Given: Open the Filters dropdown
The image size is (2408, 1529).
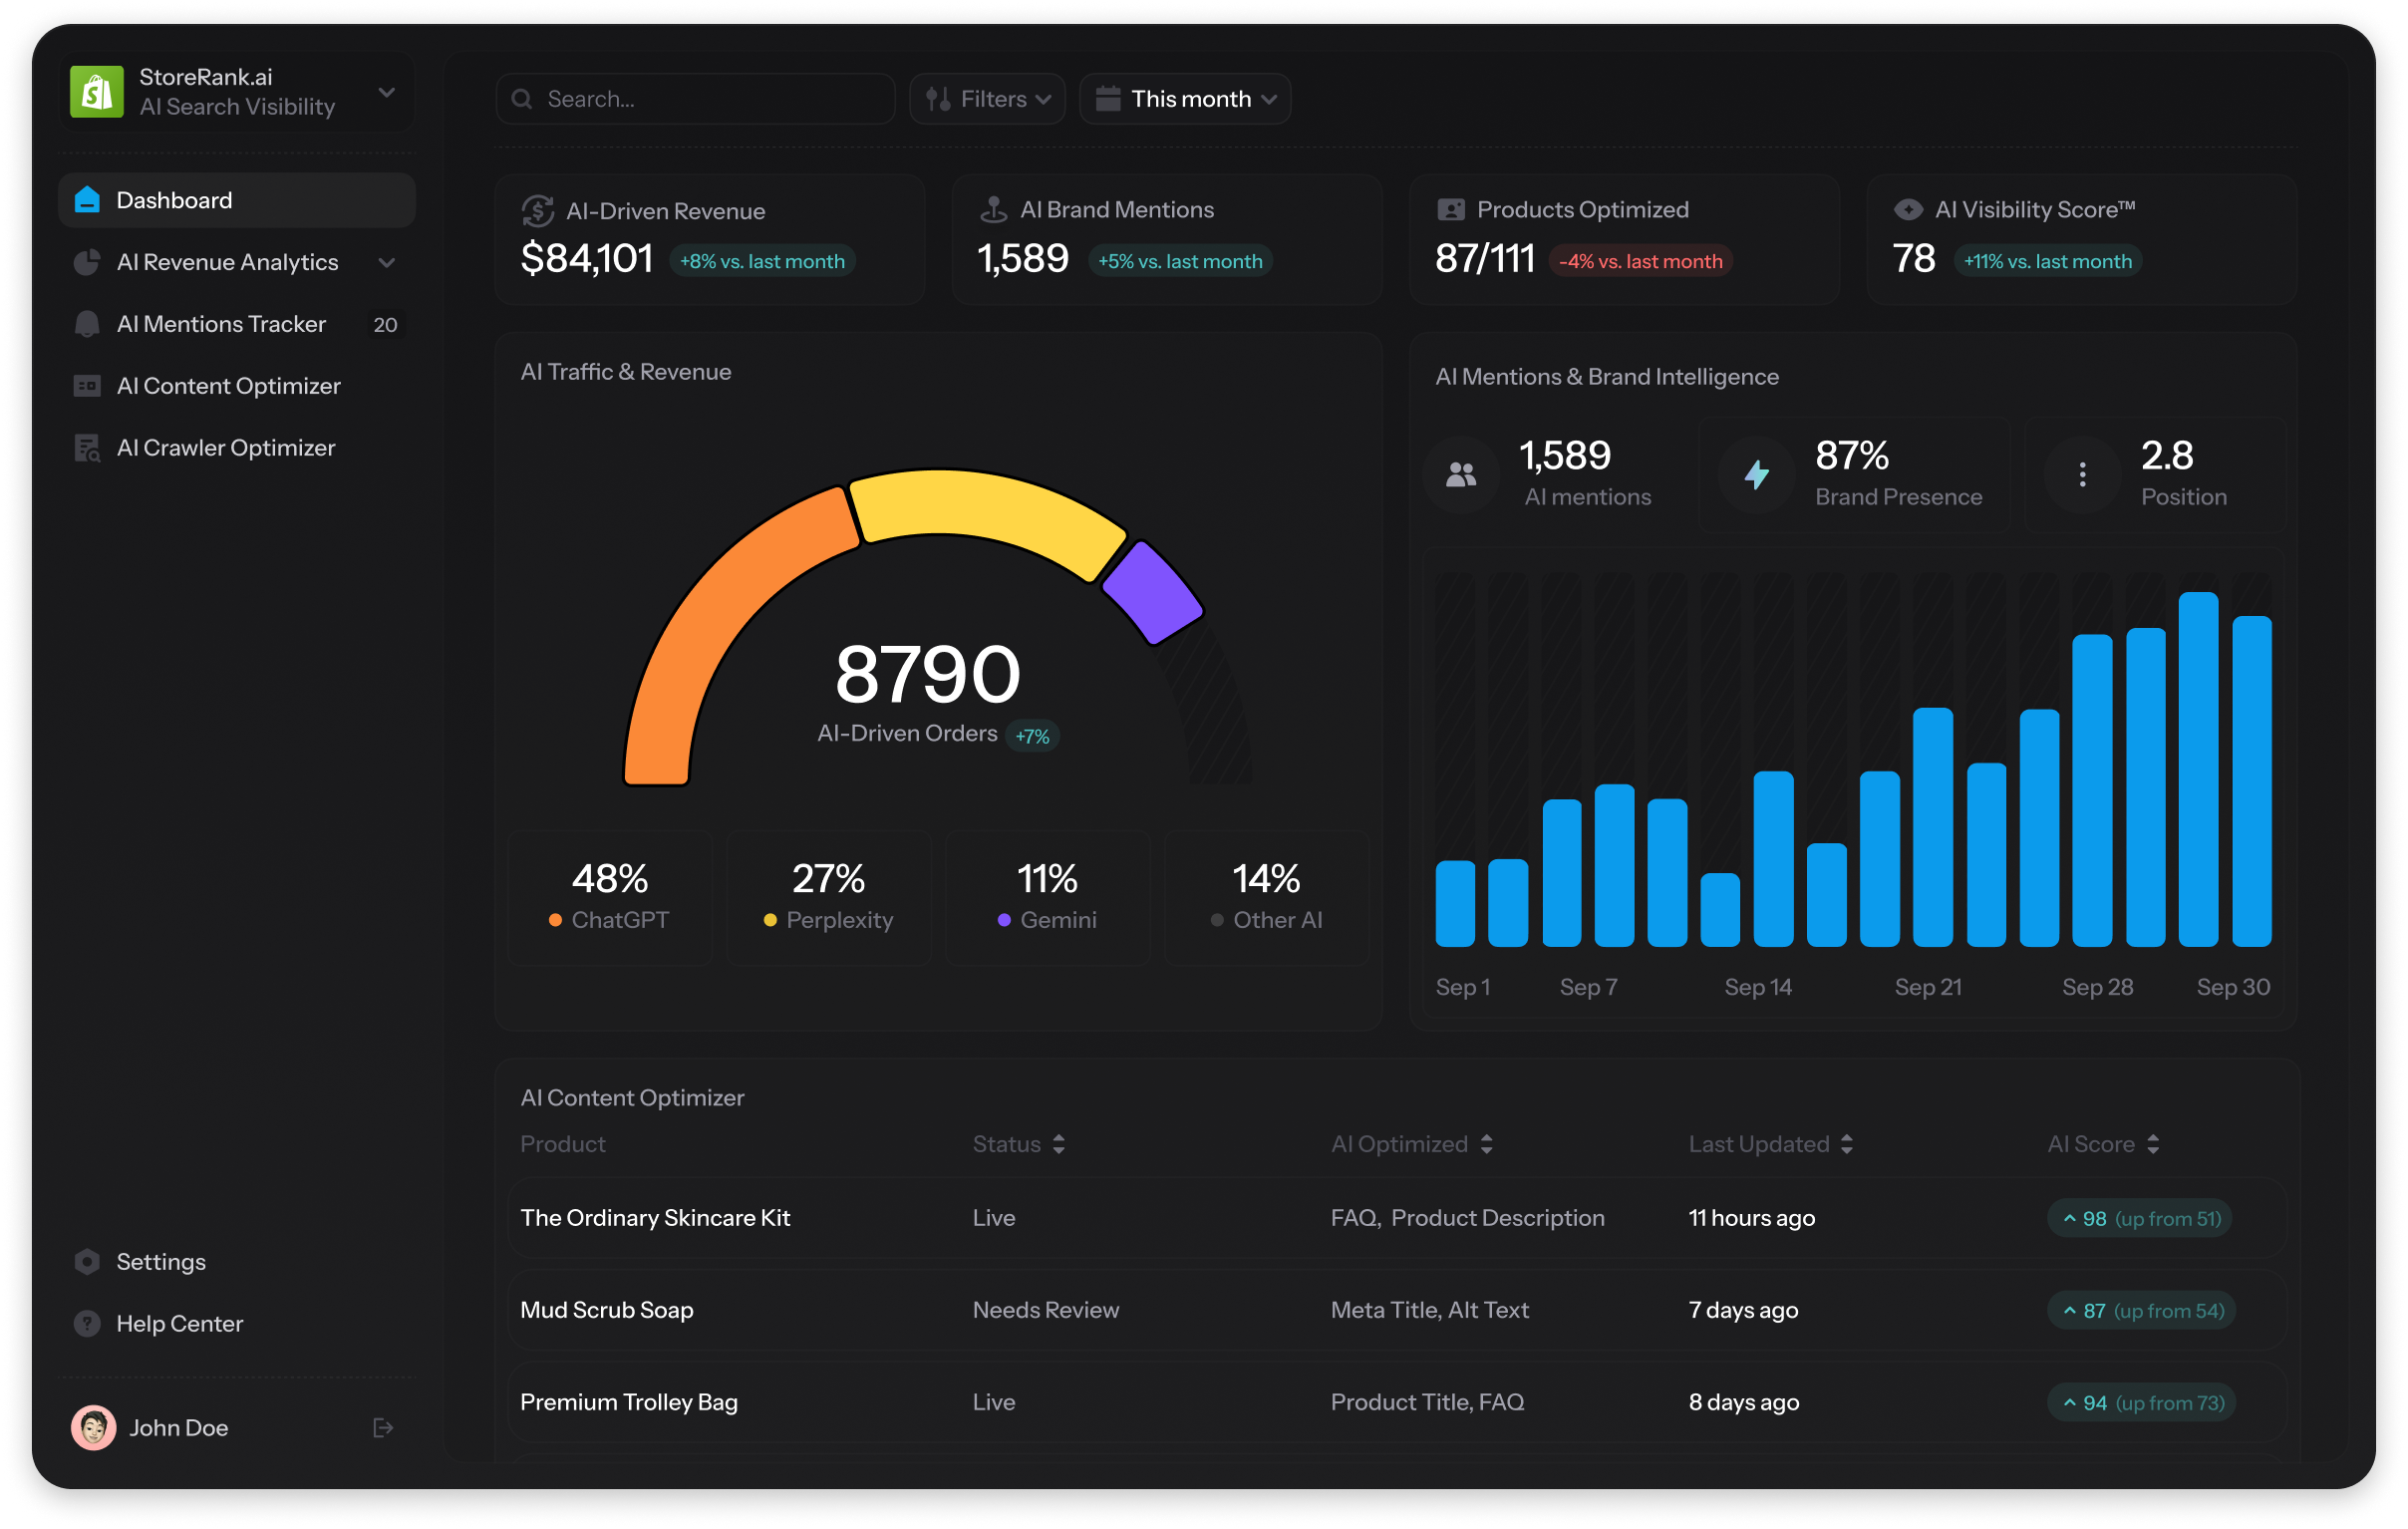Looking at the screenshot, I should [987, 99].
